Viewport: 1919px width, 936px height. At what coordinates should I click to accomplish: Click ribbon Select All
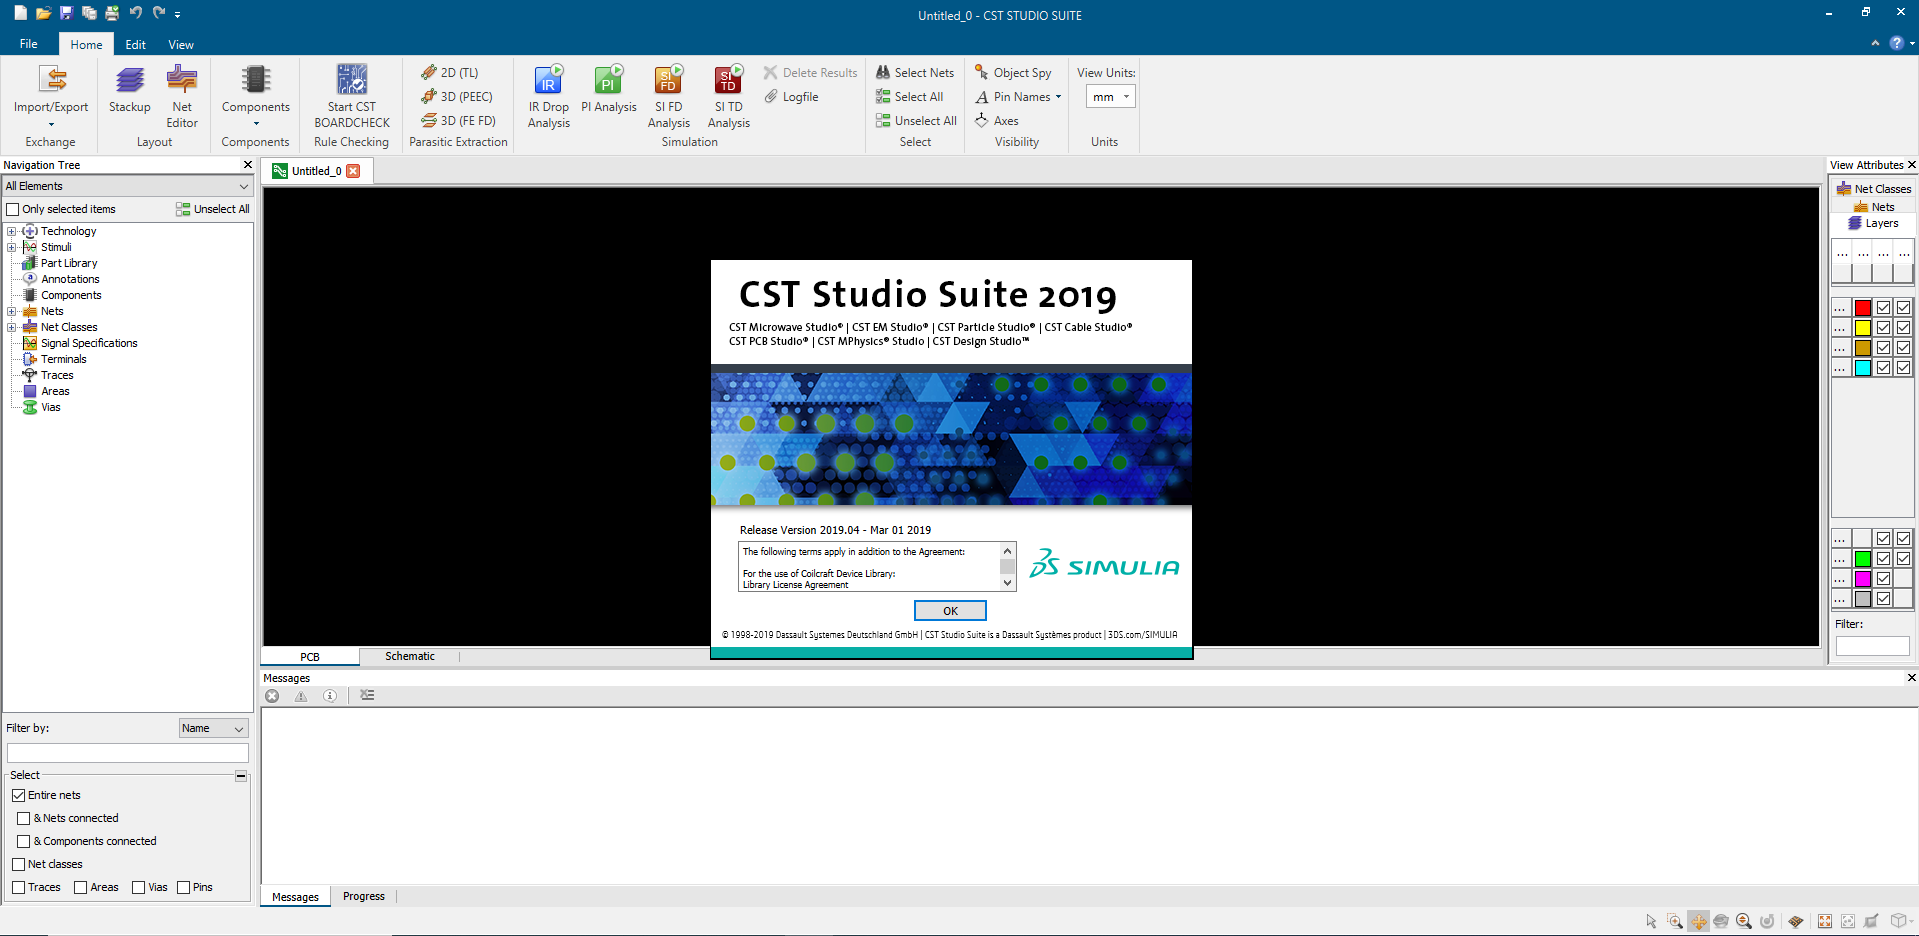tap(910, 97)
